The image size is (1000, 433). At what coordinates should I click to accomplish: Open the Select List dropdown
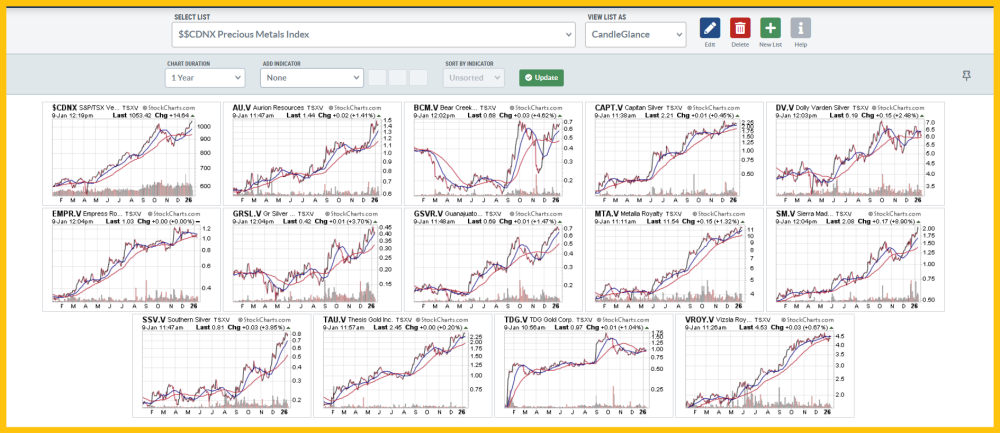click(x=375, y=34)
